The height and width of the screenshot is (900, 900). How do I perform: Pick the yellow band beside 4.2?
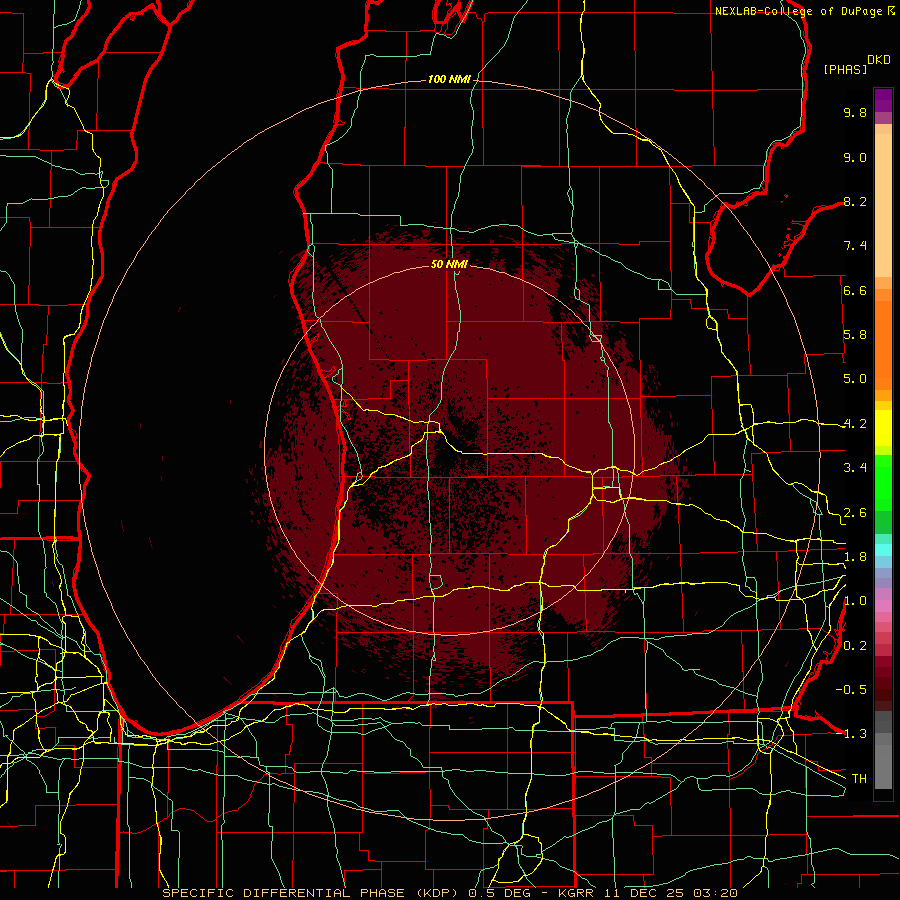coord(883,428)
